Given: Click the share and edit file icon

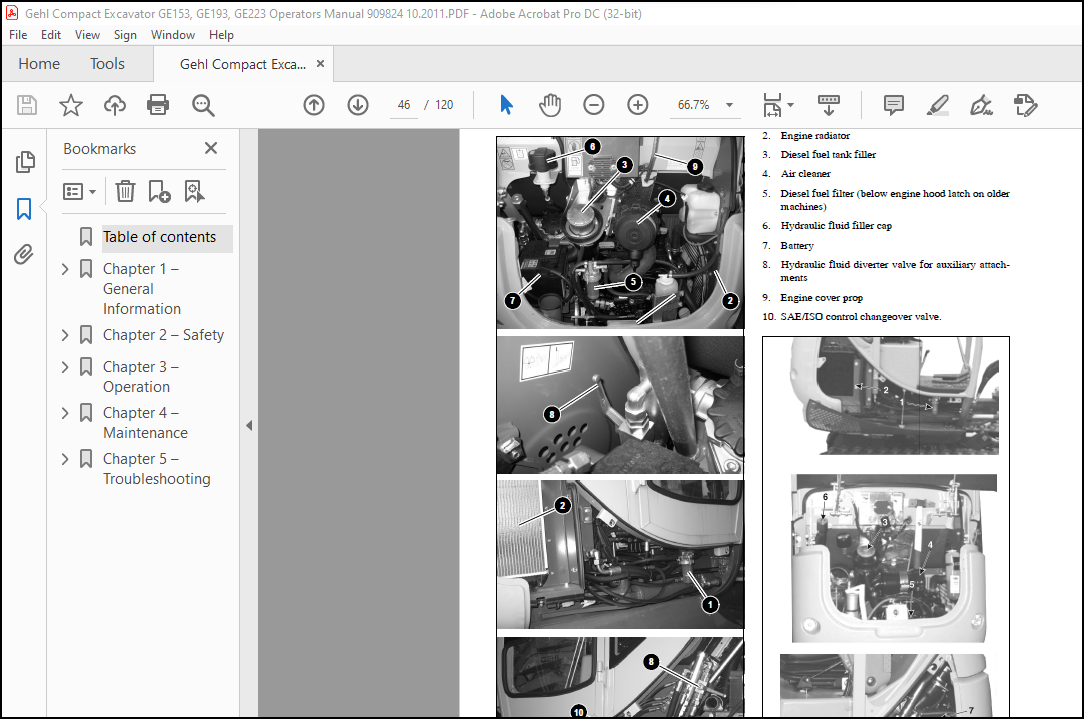Looking at the screenshot, I should point(1025,104).
